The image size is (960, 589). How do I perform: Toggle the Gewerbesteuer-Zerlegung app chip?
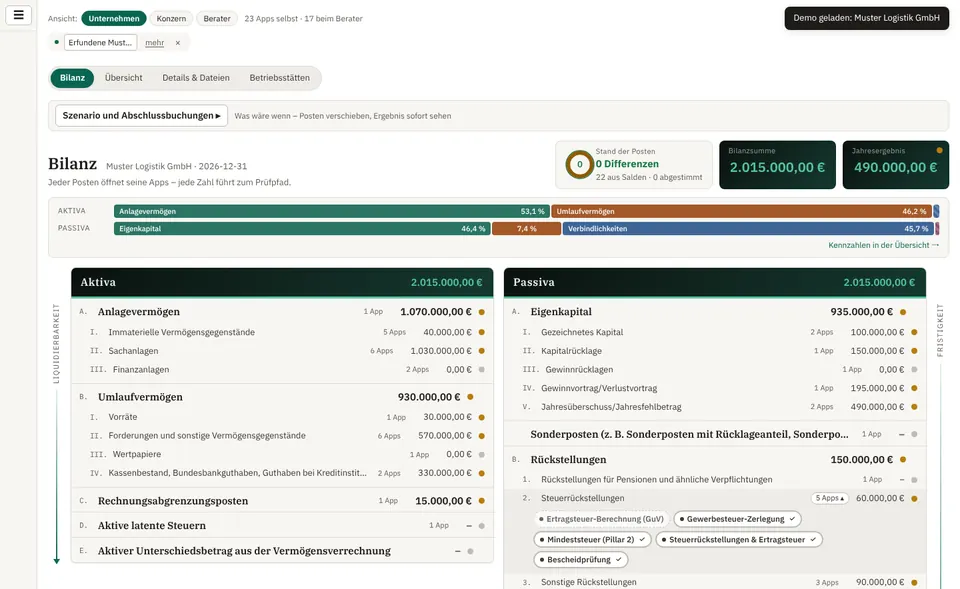point(737,519)
